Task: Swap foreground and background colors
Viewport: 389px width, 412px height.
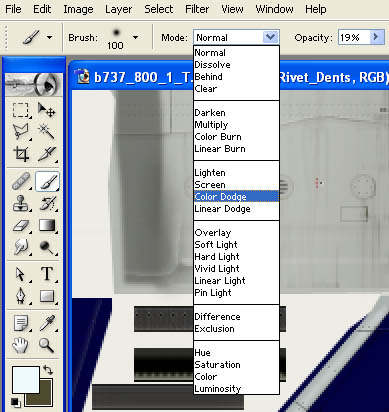Action: 48,370
